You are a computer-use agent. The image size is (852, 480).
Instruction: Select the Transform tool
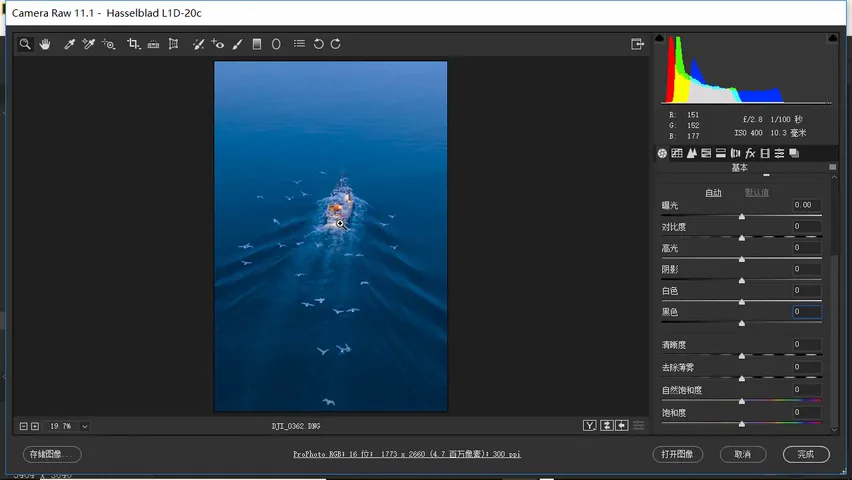[x=173, y=44]
